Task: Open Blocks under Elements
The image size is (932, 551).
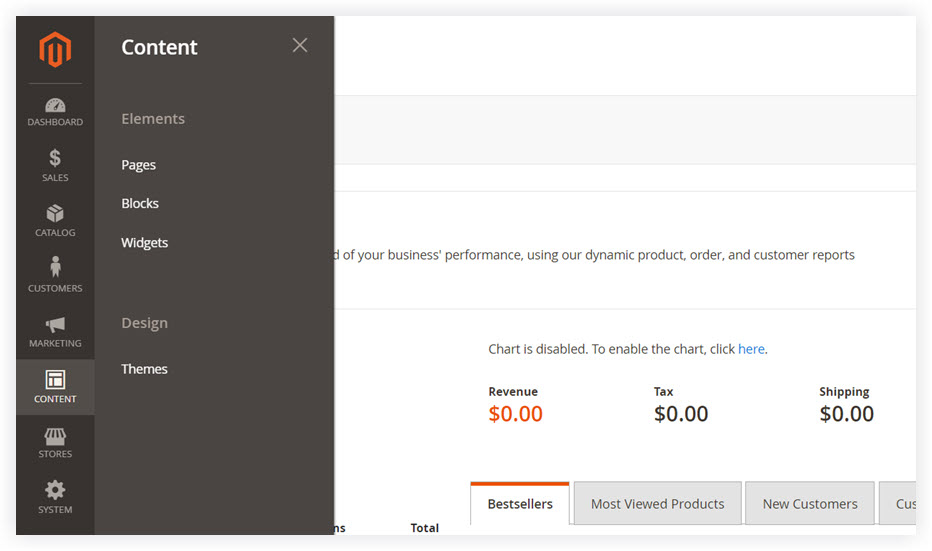Action: click(x=140, y=203)
